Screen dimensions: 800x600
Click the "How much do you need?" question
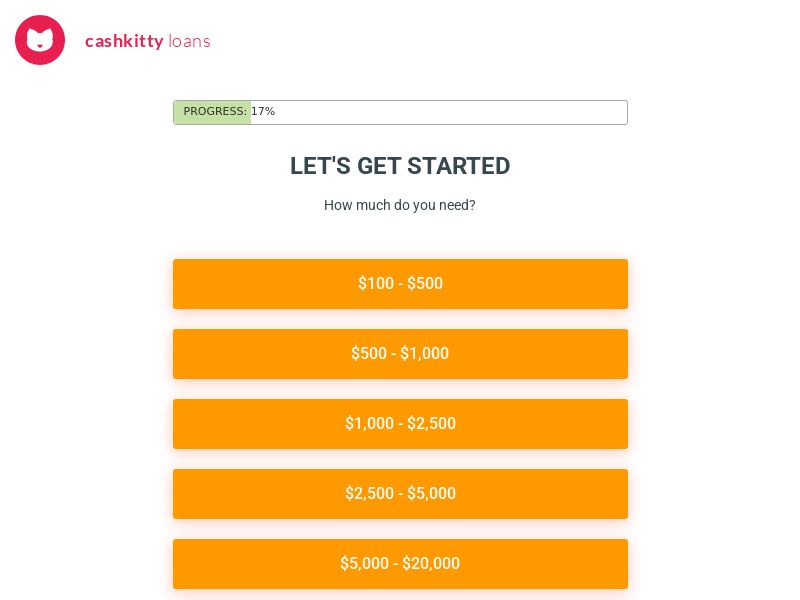point(400,205)
